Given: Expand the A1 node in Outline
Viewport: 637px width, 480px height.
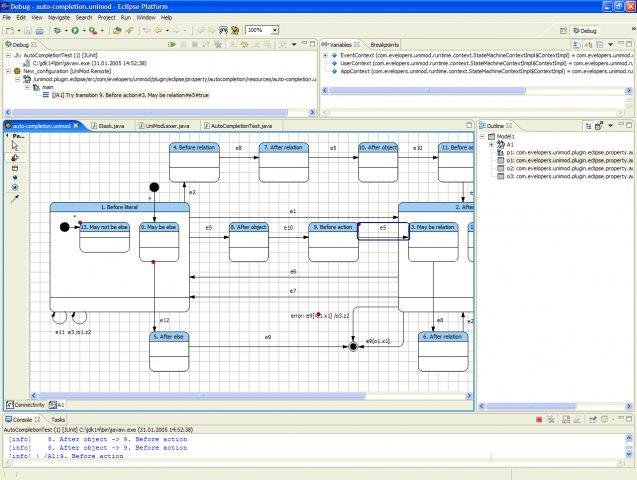Looking at the screenshot, I should (492, 144).
